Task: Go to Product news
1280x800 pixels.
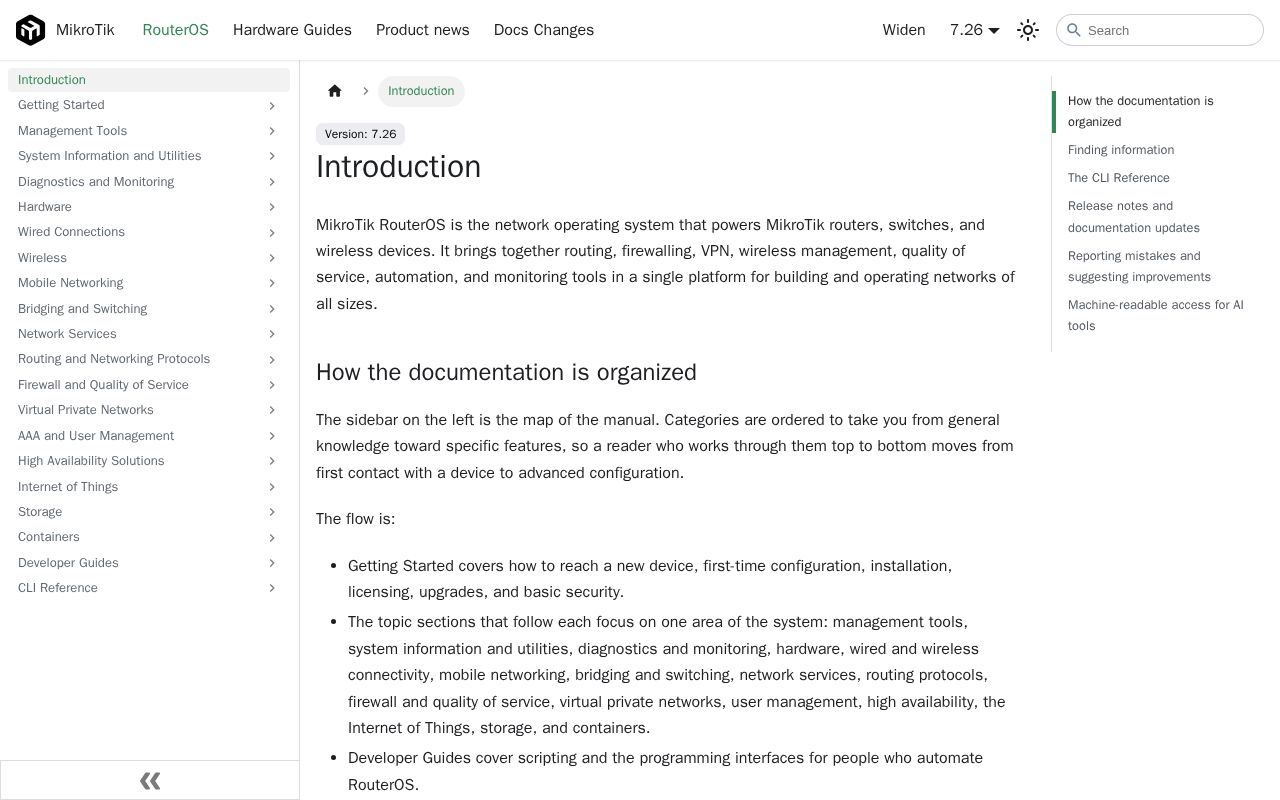Action: (423, 30)
